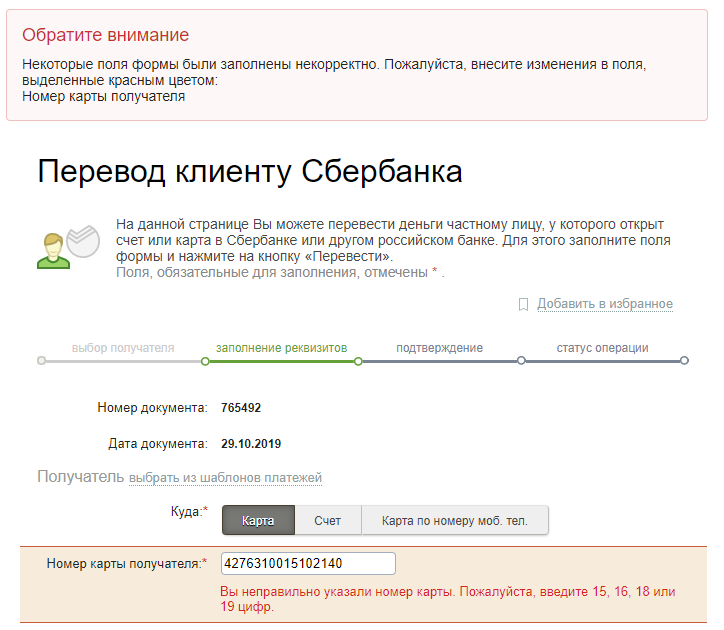Choose Карта по номеру моб. тел. option
This screenshot has height=630, width=724.
tap(455, 521)
